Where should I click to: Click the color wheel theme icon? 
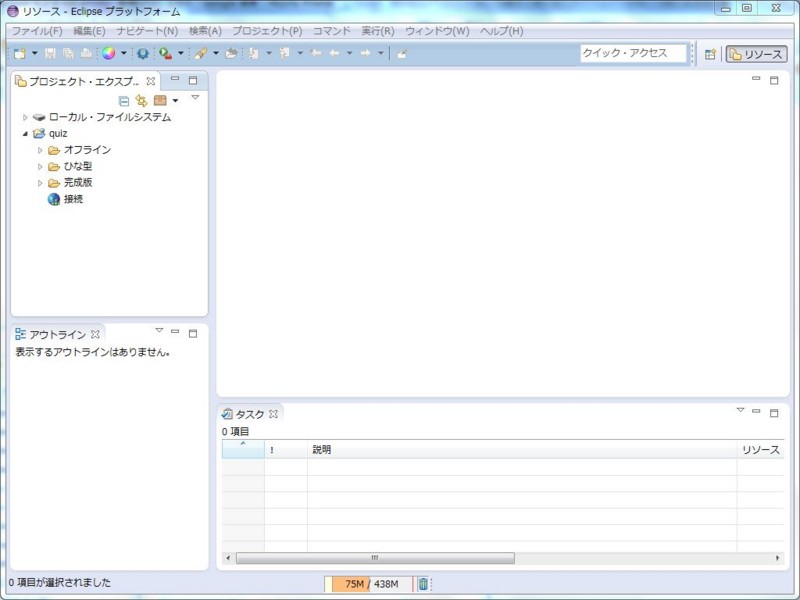(x=108, y=53)
